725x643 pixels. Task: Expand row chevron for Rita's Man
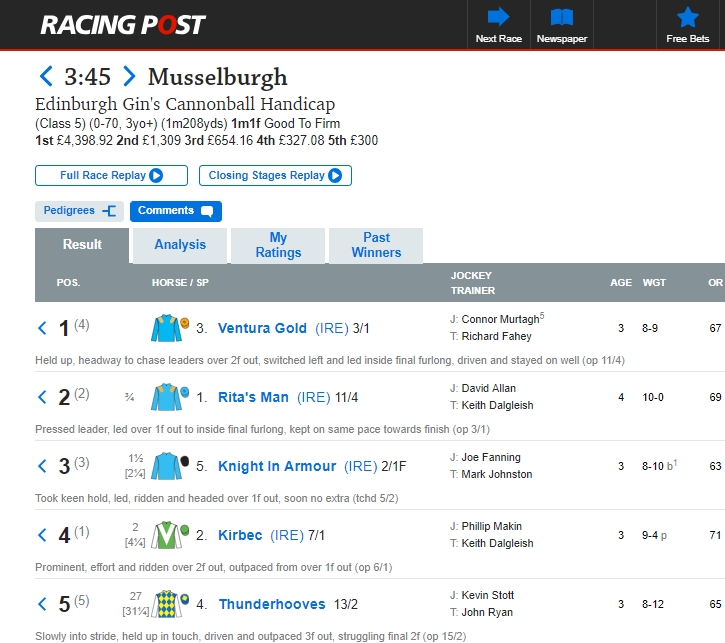[42, 397]
